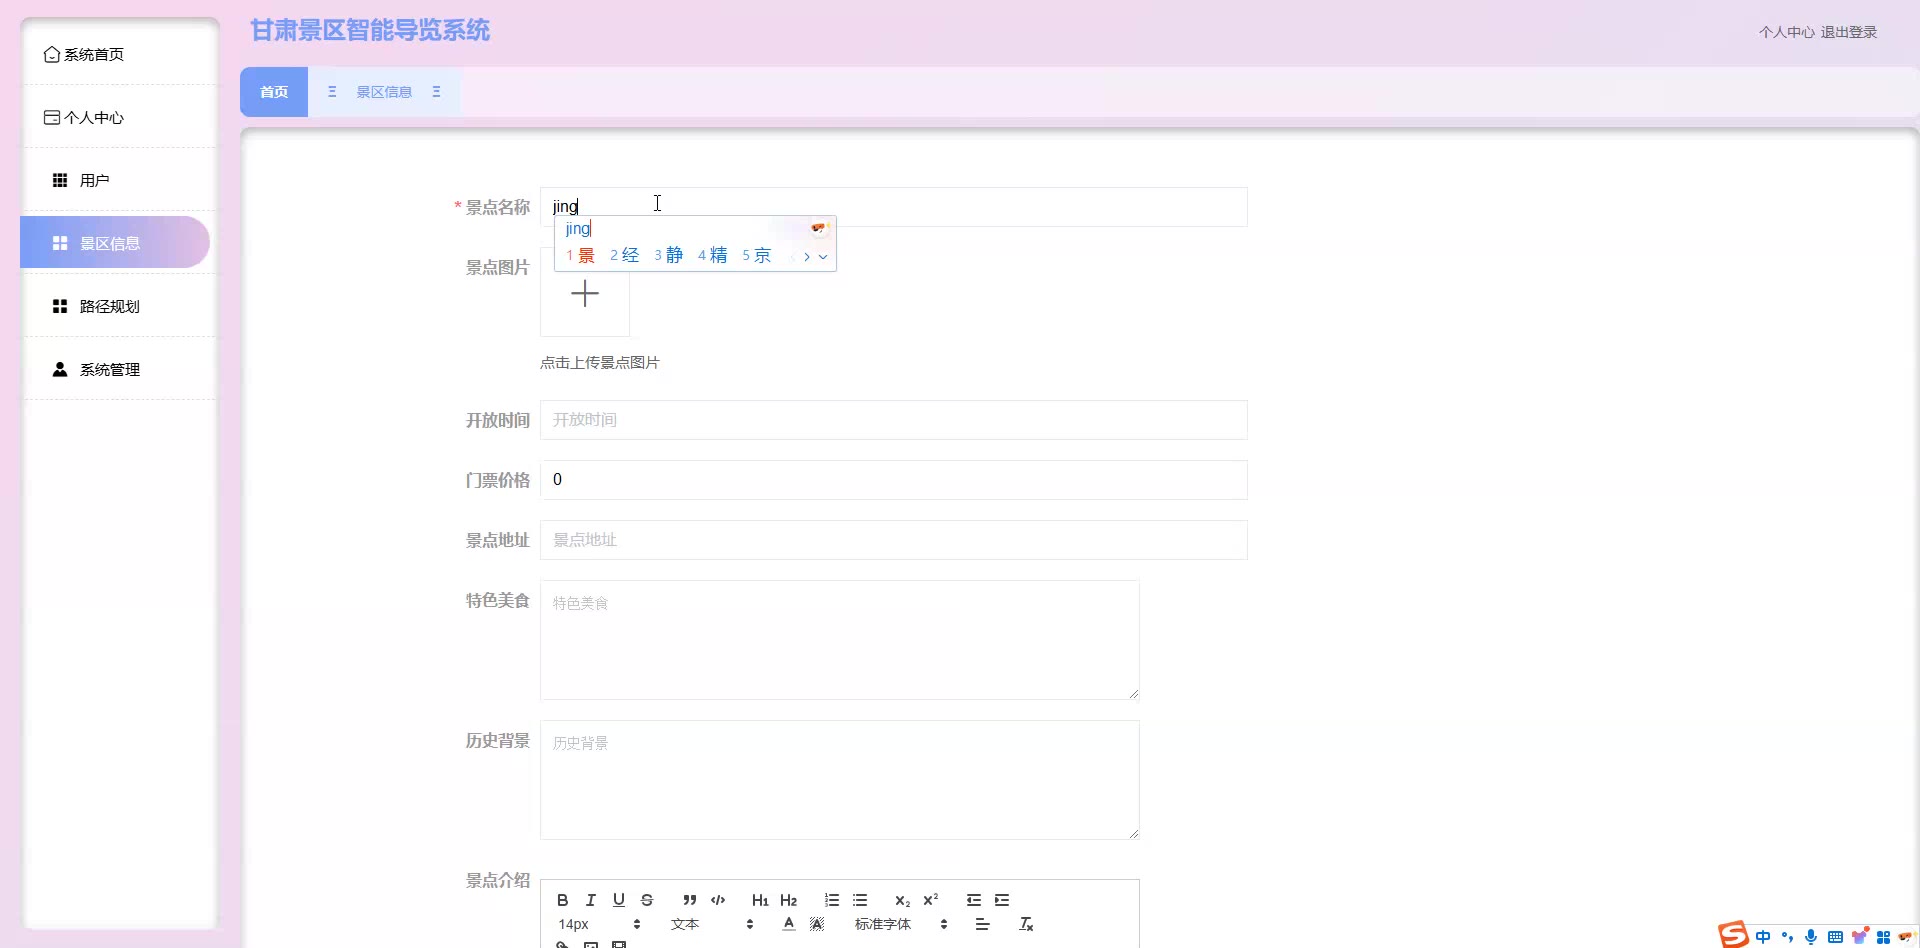Open the 标准字体 font family dropdown

[x=901, y=924]
